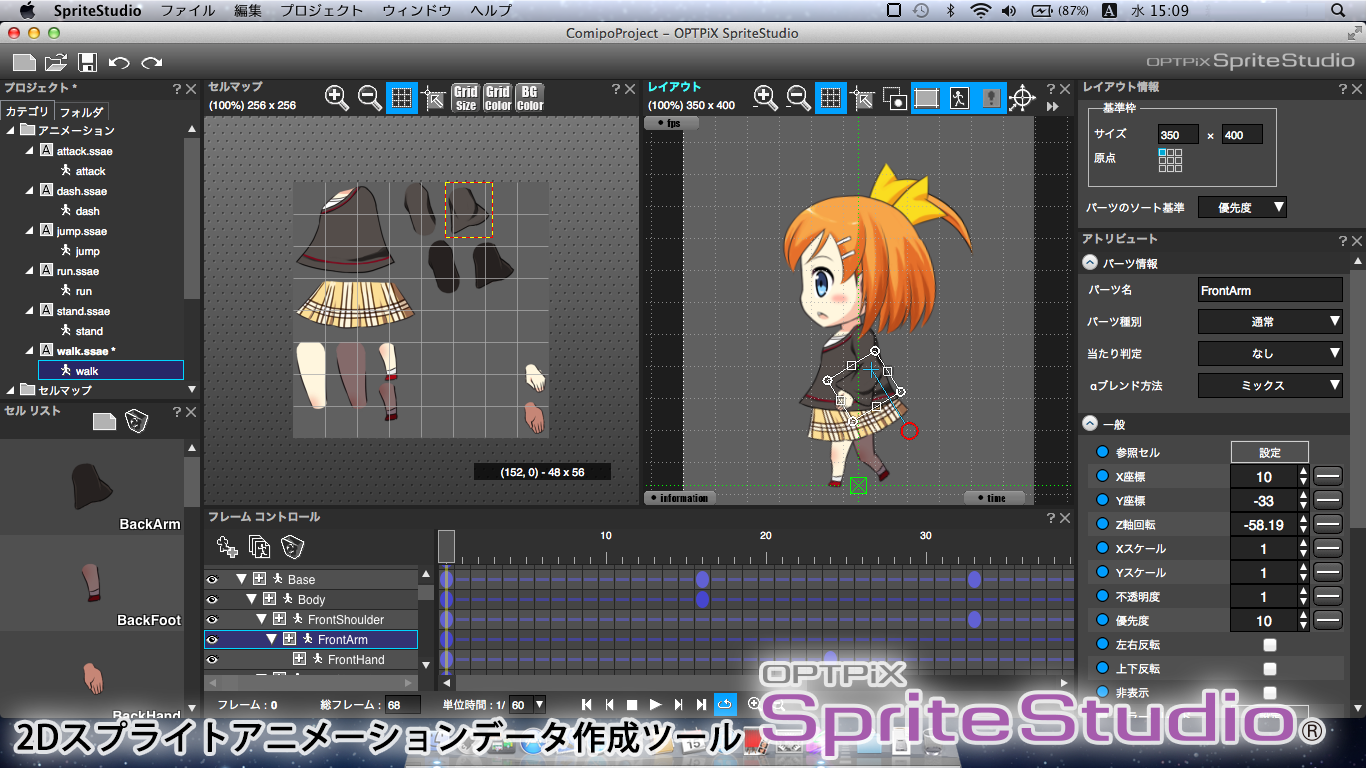Screen dimensions: 1366x768
Task: Zoom out on the layout panel
Action: (798, 97)
